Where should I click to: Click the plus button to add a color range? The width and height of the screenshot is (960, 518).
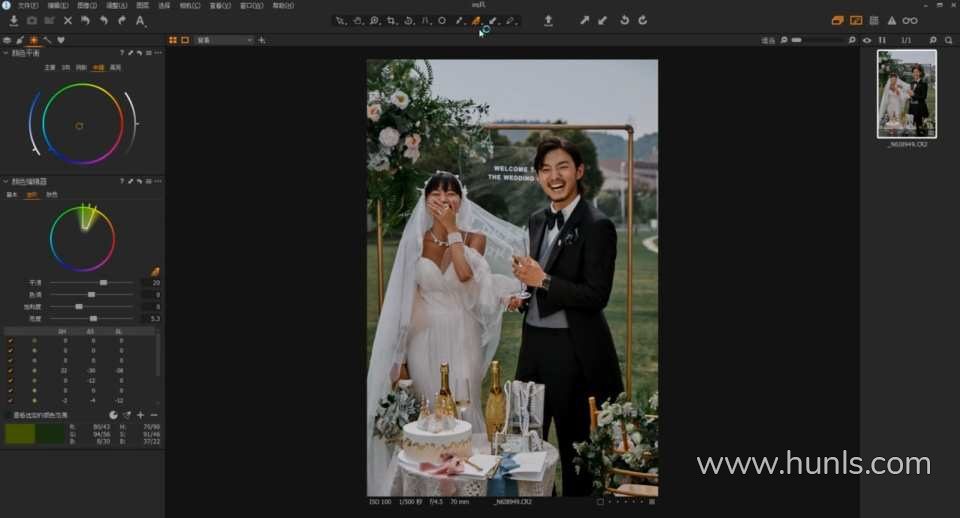pyautogui.click(x=140, y=415)
